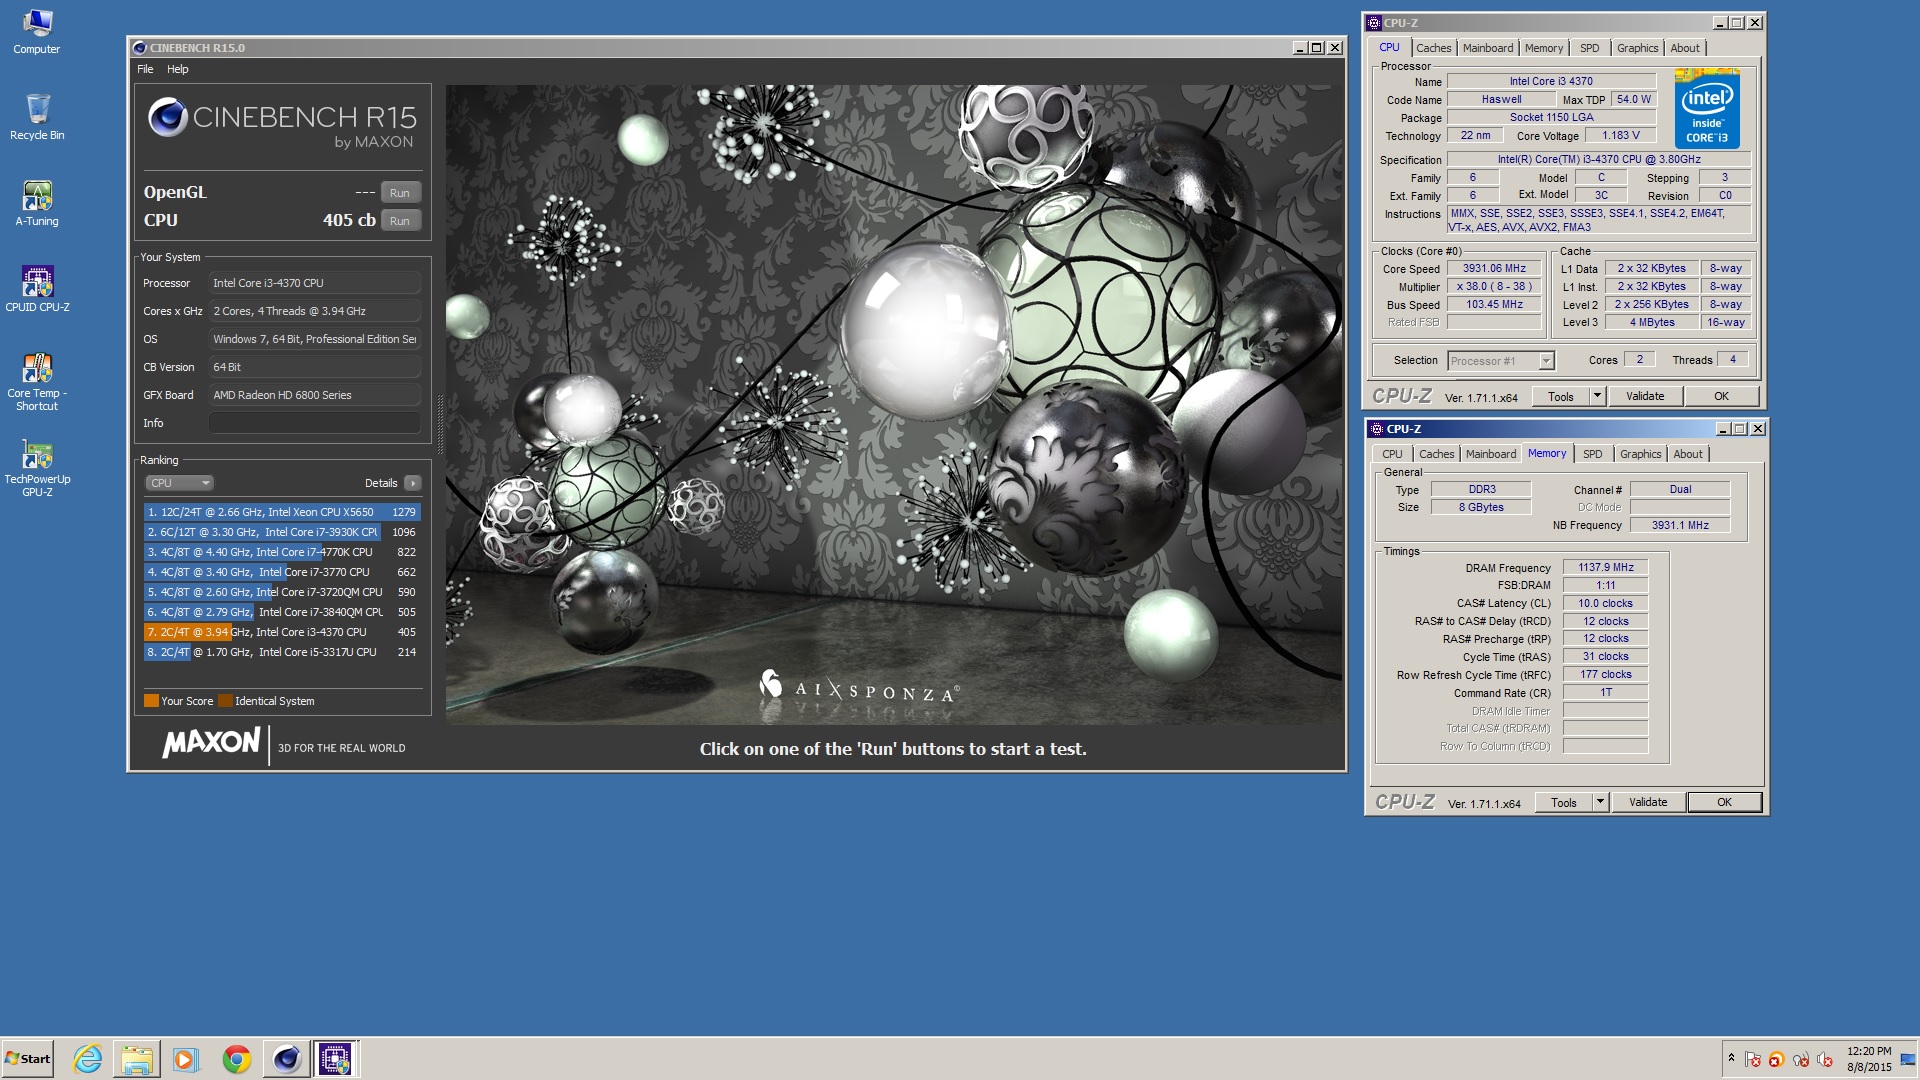The width and height of the screenshot is (1920, 1080).
Task: Click the upper CPU-Z title bar icon
Action: click(x=1374, y=23)
